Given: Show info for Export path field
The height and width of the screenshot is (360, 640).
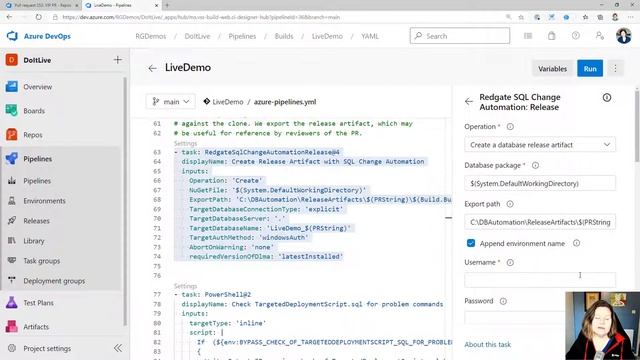Looking at the screenshot, I should (510, 204).
